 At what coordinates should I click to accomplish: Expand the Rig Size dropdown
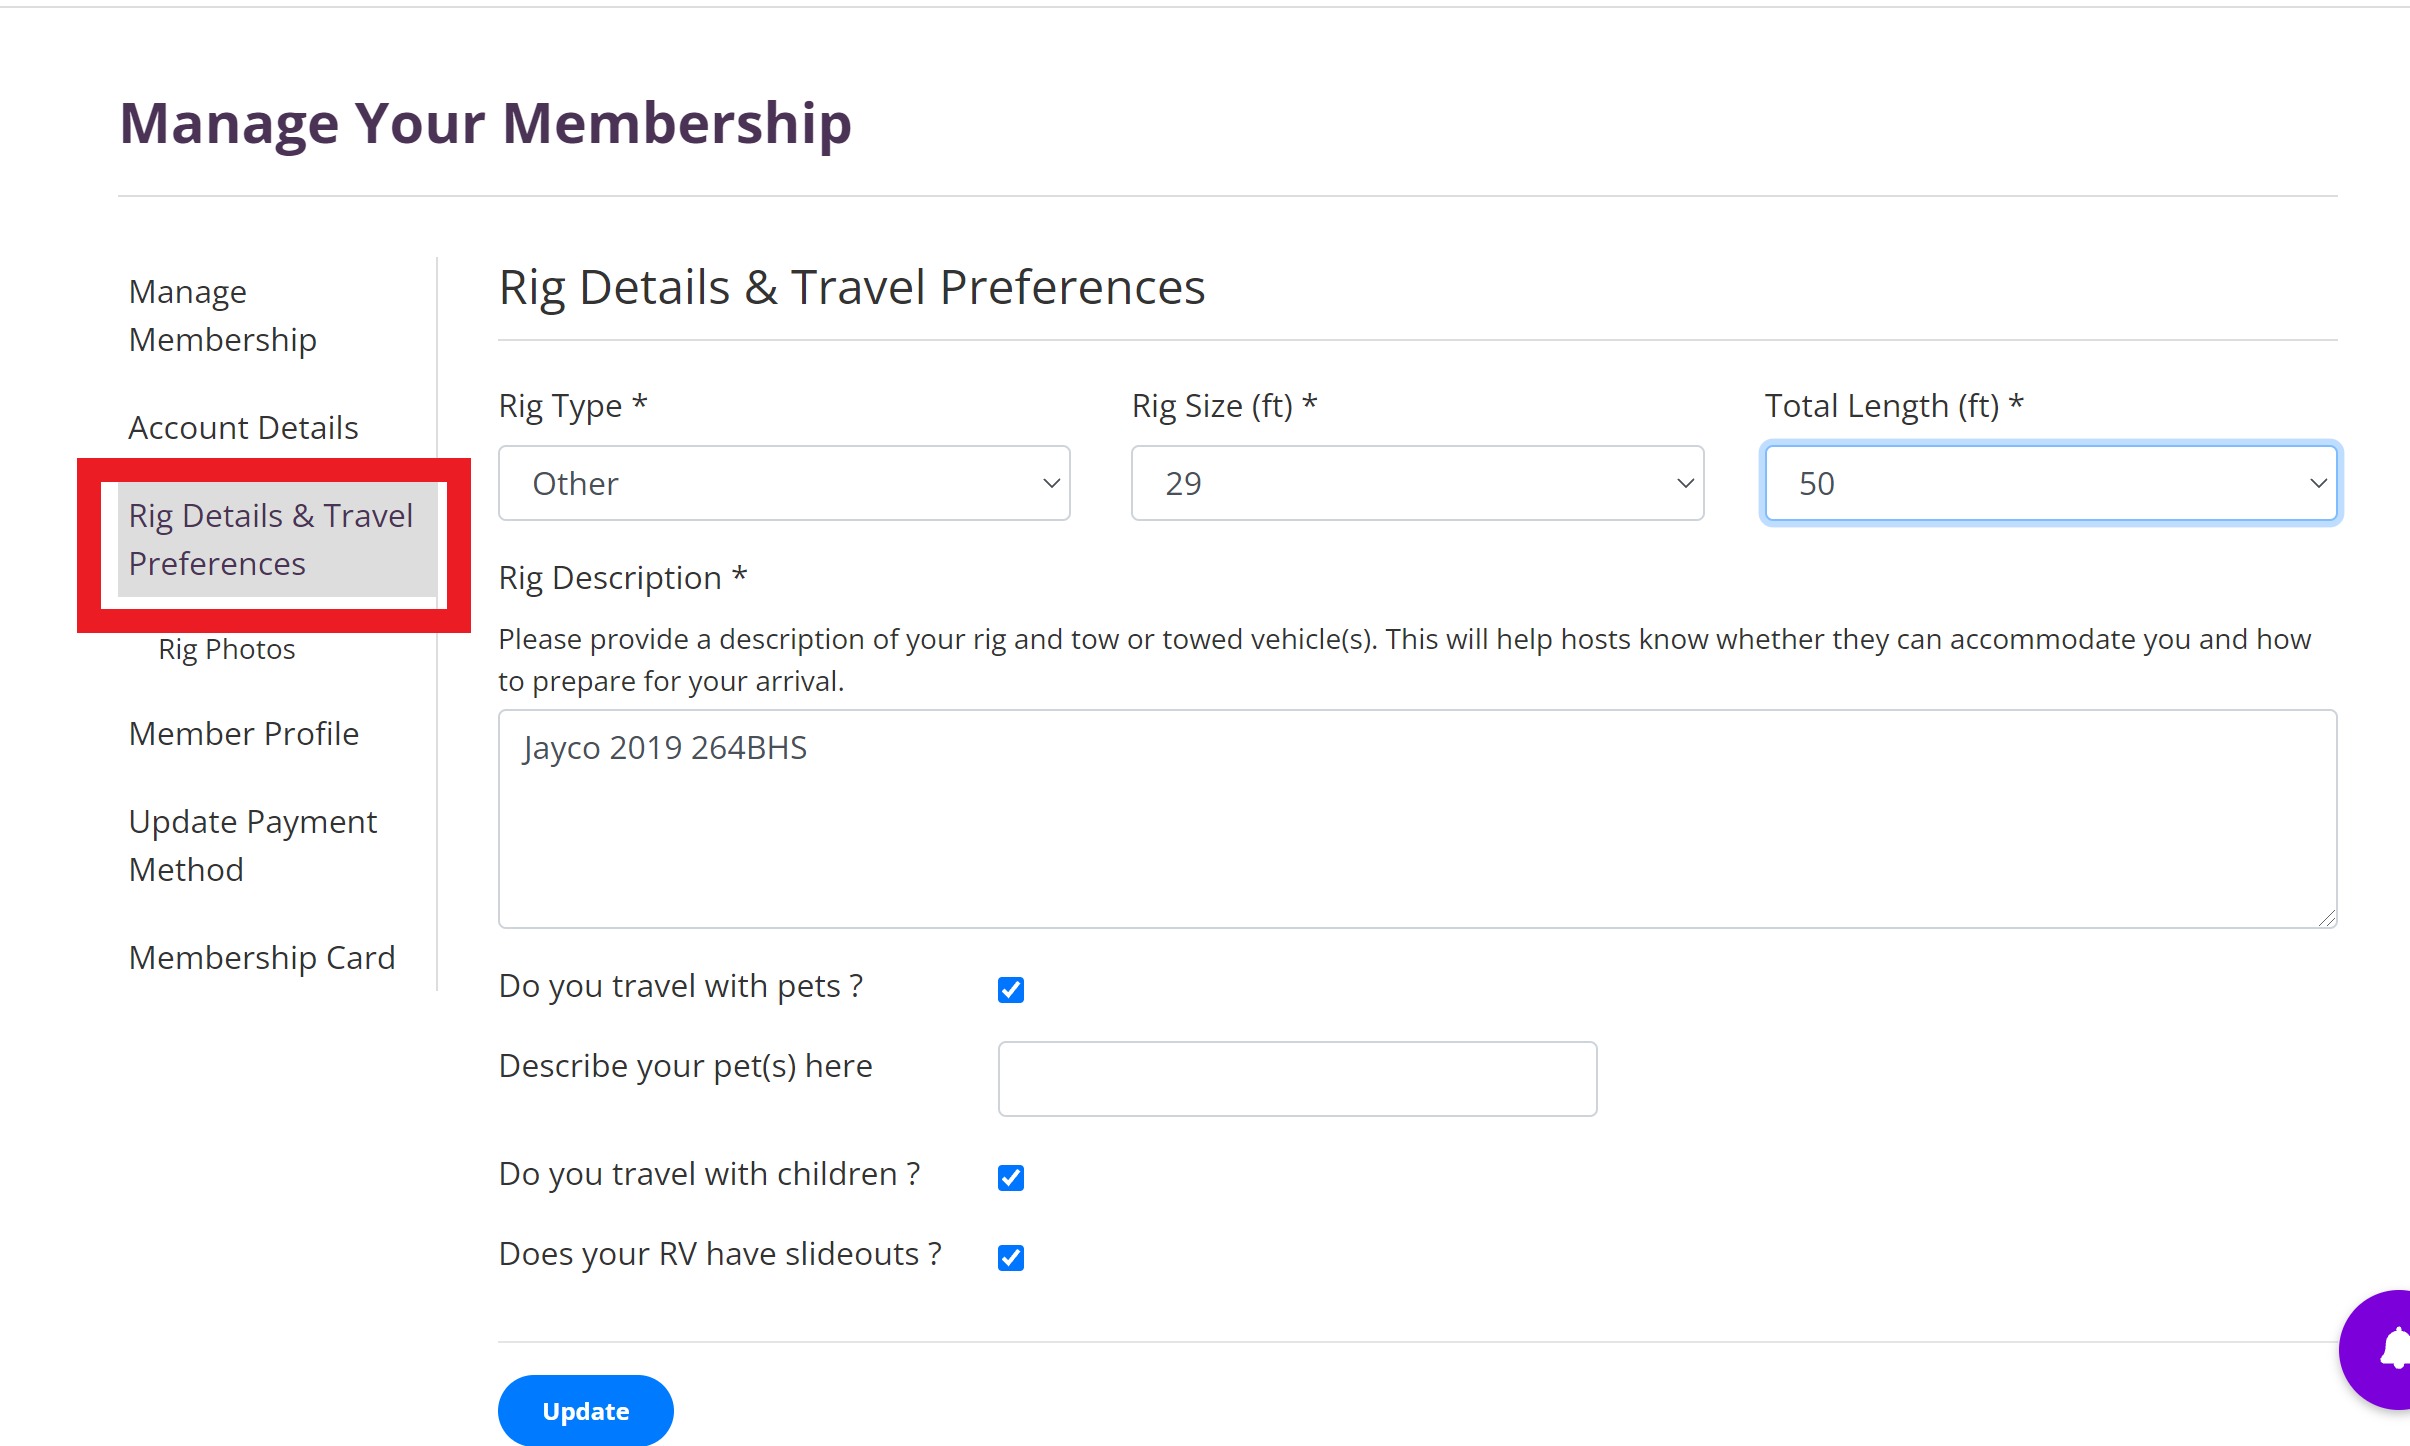tap(1417, 484)
